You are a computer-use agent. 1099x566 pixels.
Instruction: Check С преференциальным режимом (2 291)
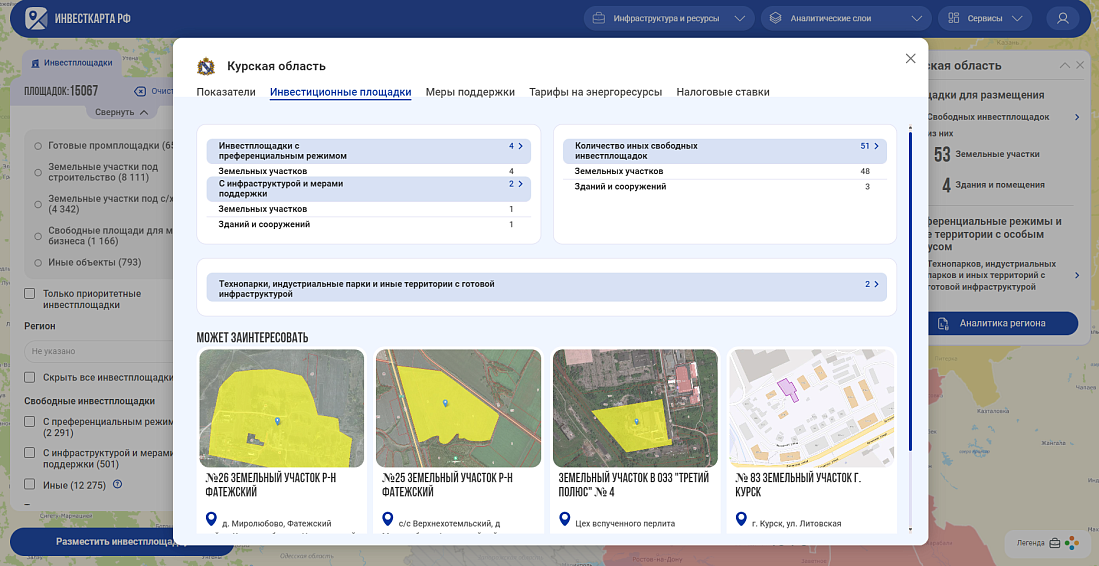pyautogui.click(x=29, y=422)
